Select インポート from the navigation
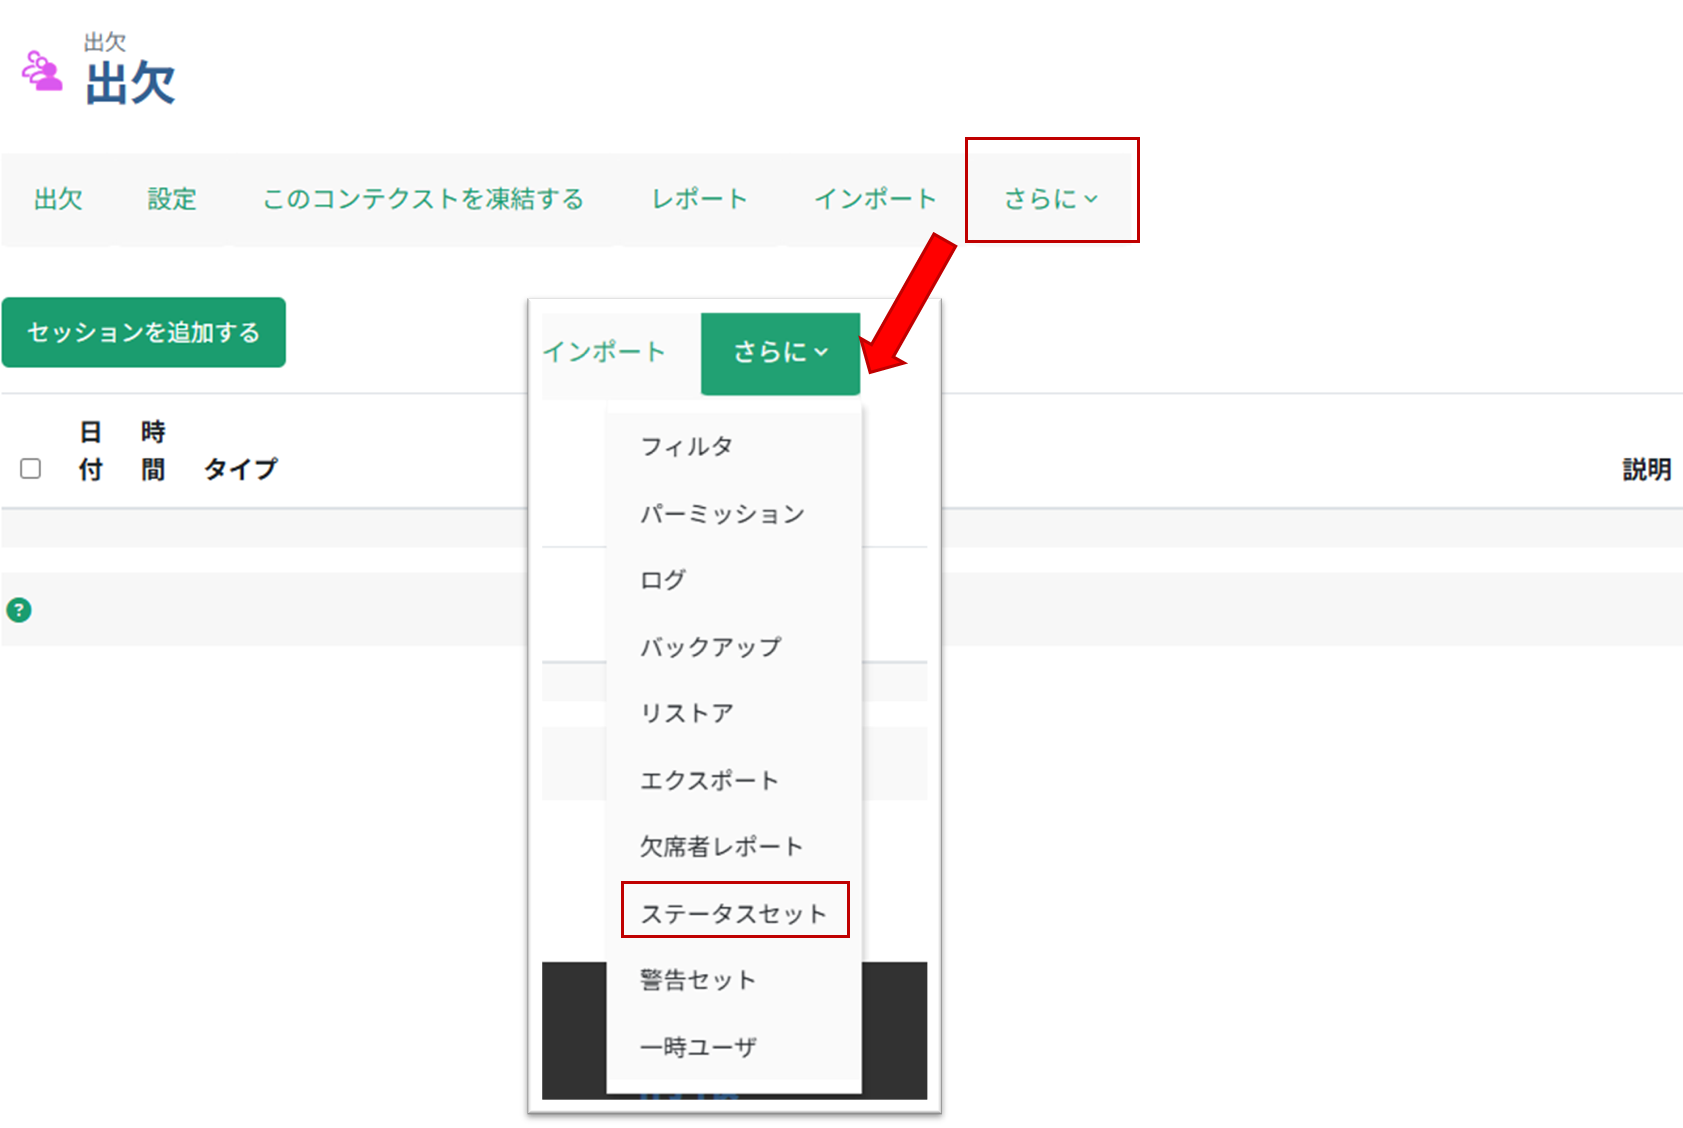 coord(873,199)
